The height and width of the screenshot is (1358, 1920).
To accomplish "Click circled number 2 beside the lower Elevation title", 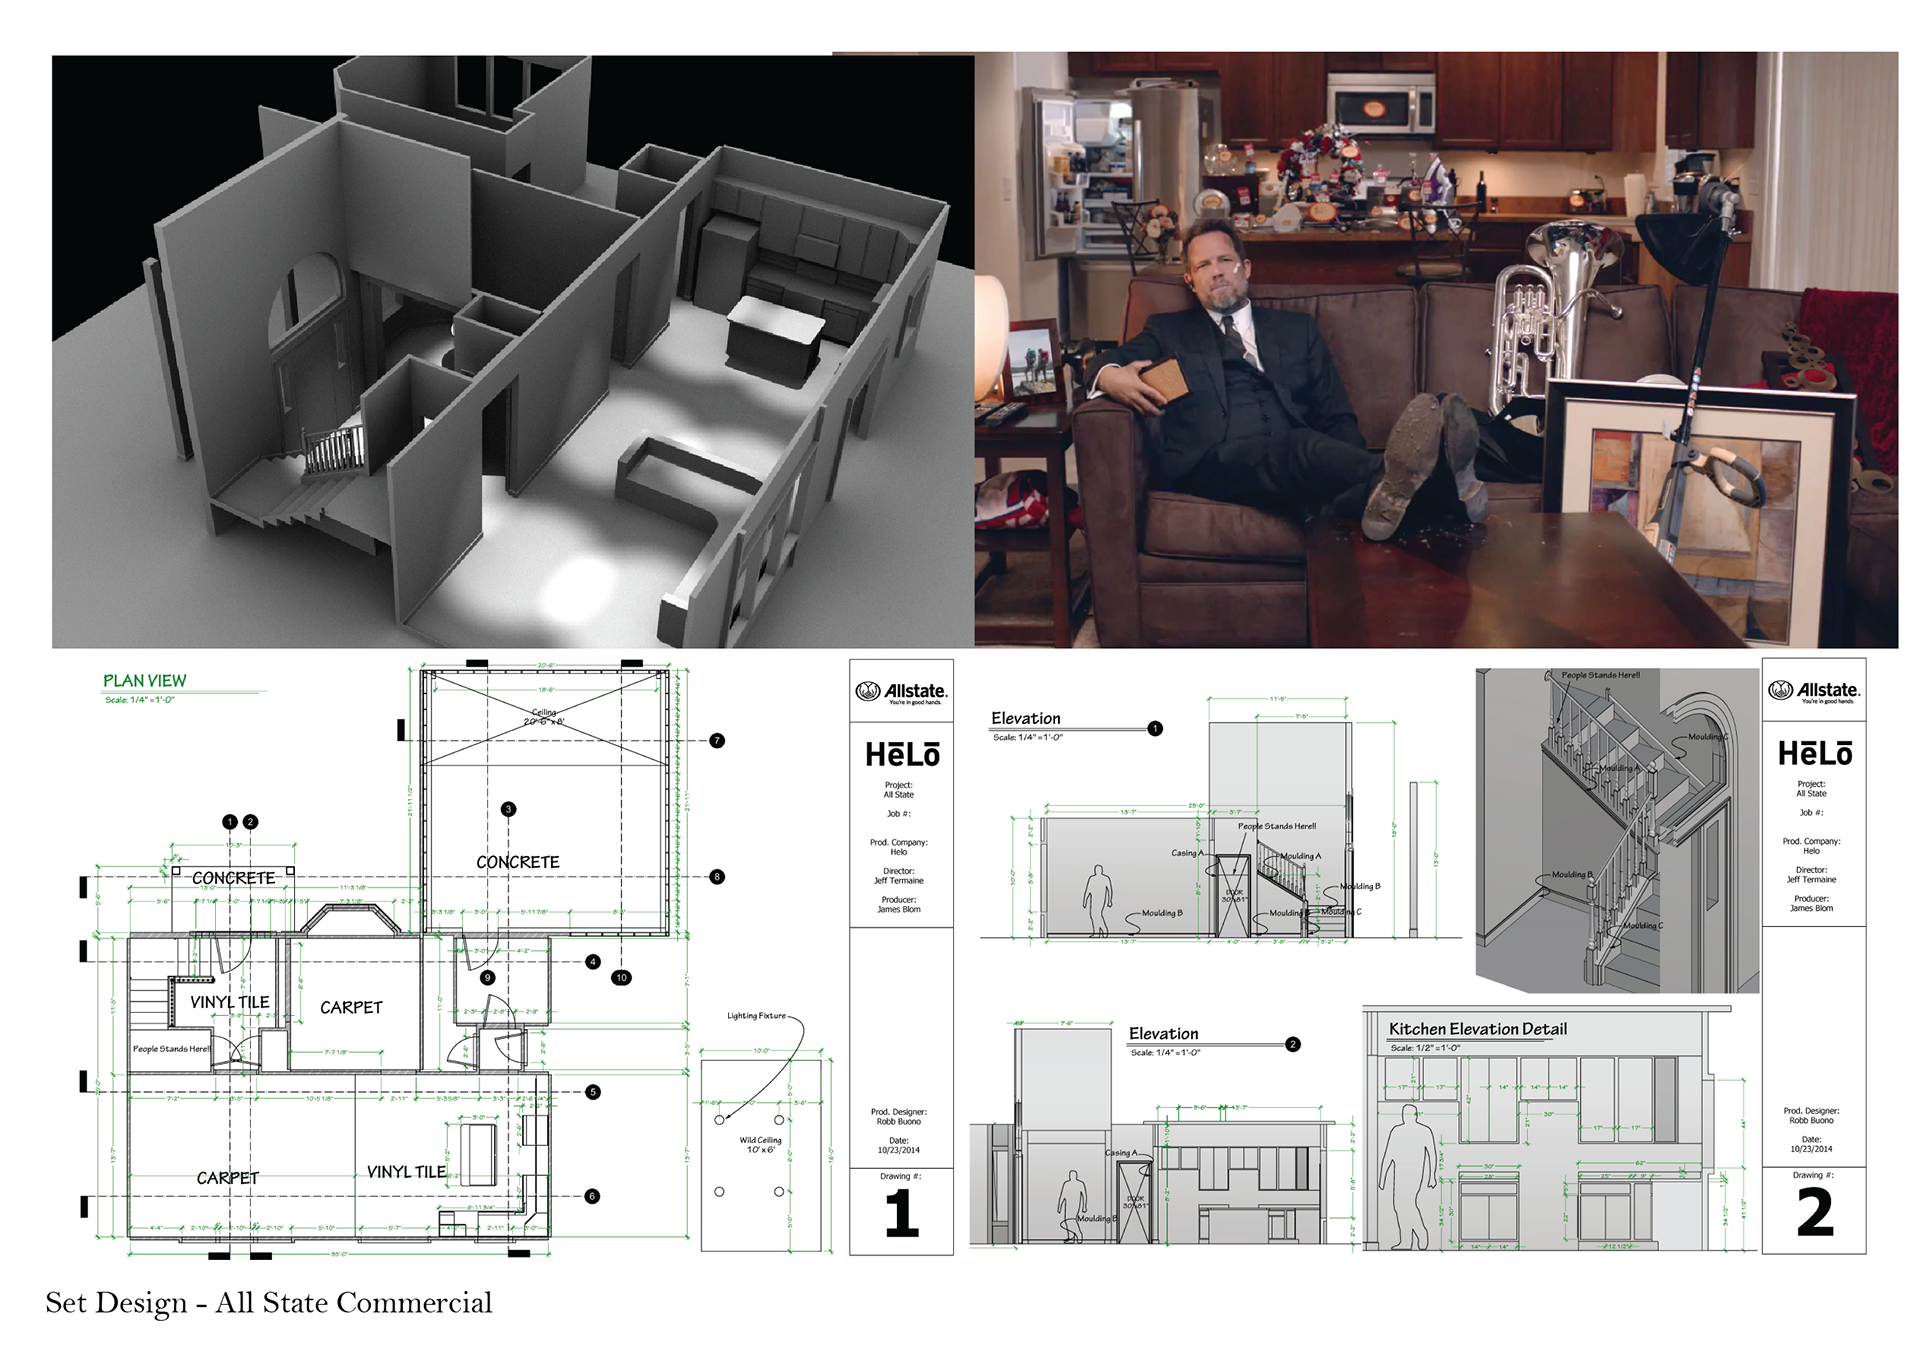I will [x=1293, y=1044].
